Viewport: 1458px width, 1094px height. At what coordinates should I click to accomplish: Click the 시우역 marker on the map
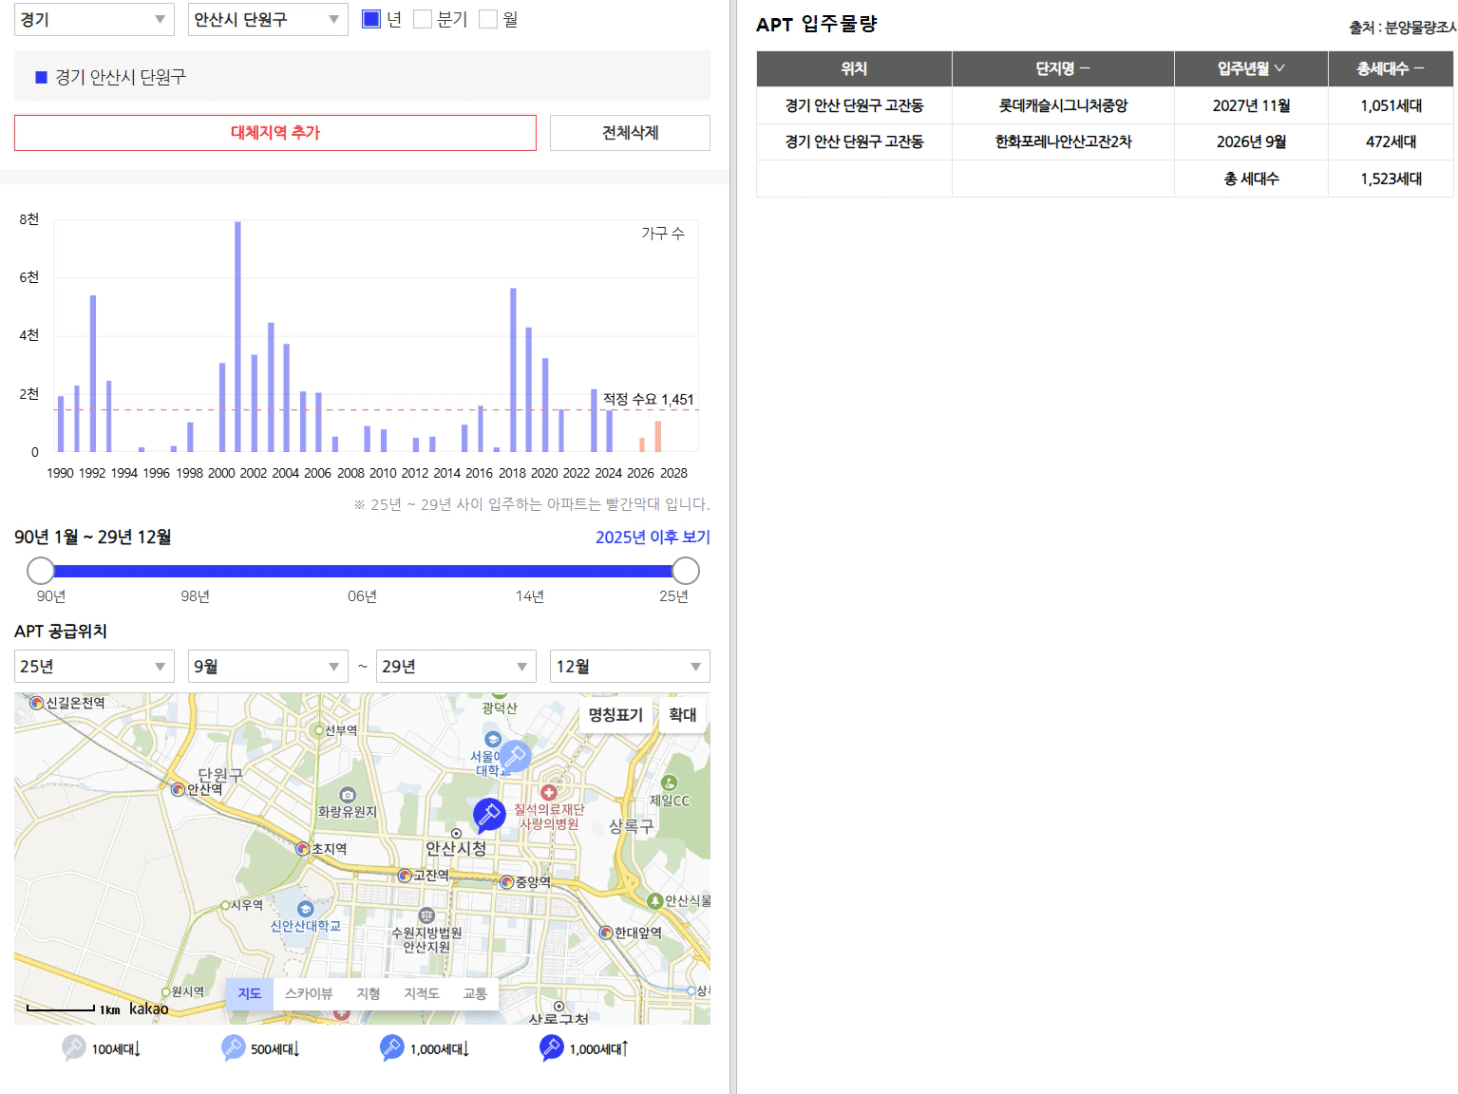coord(225,905)
